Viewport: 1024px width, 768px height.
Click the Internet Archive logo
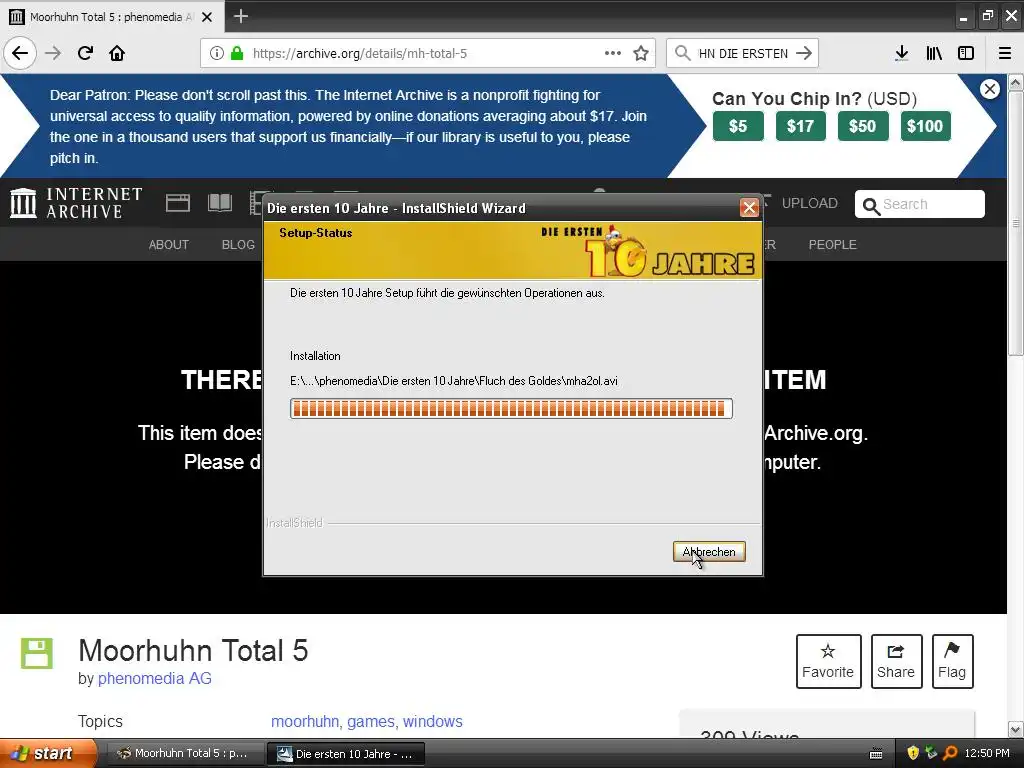point(76,203)
